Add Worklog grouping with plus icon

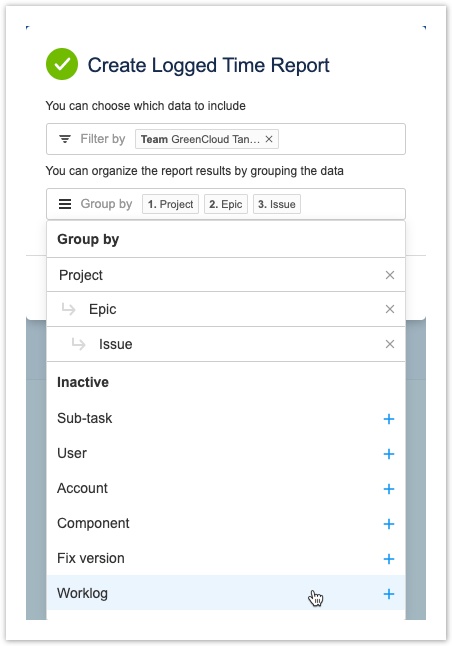[389, 594]
